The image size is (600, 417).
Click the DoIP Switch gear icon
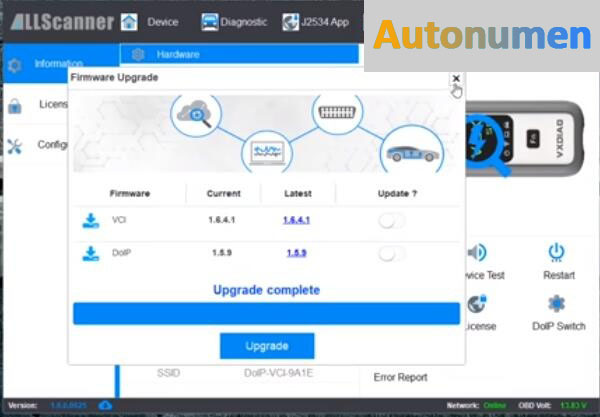(x=557, y=304)
